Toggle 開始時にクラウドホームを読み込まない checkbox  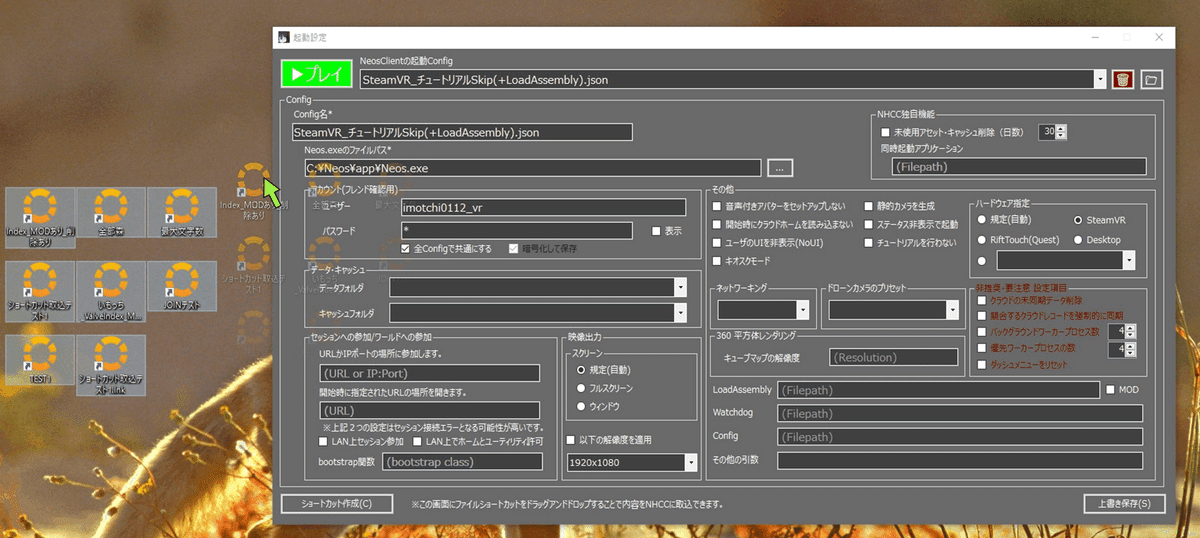pos(717,224)
